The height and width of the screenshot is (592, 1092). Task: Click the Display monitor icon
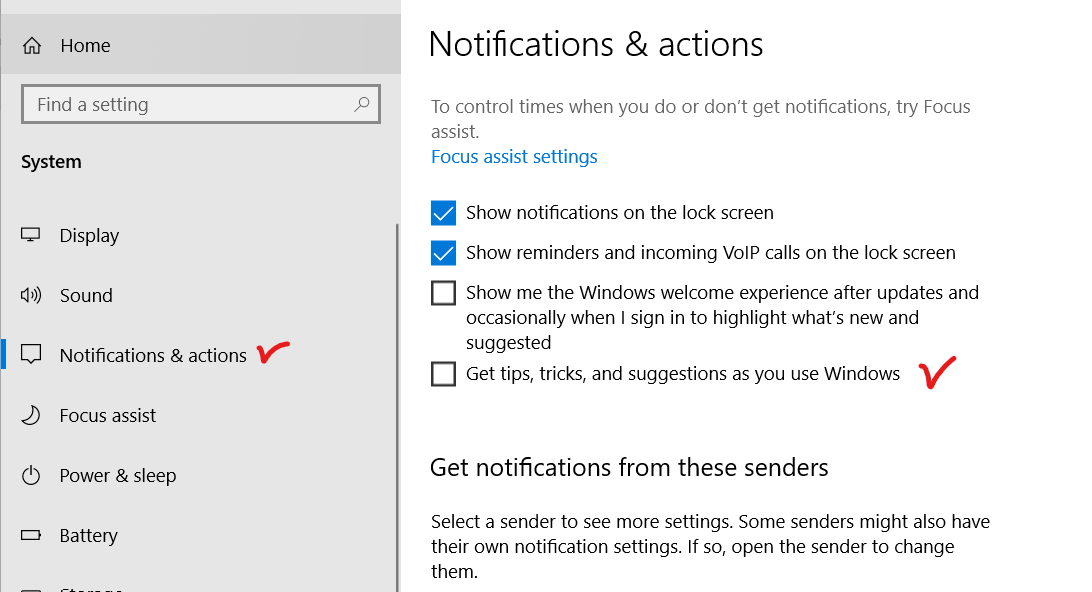coord(31,235)
